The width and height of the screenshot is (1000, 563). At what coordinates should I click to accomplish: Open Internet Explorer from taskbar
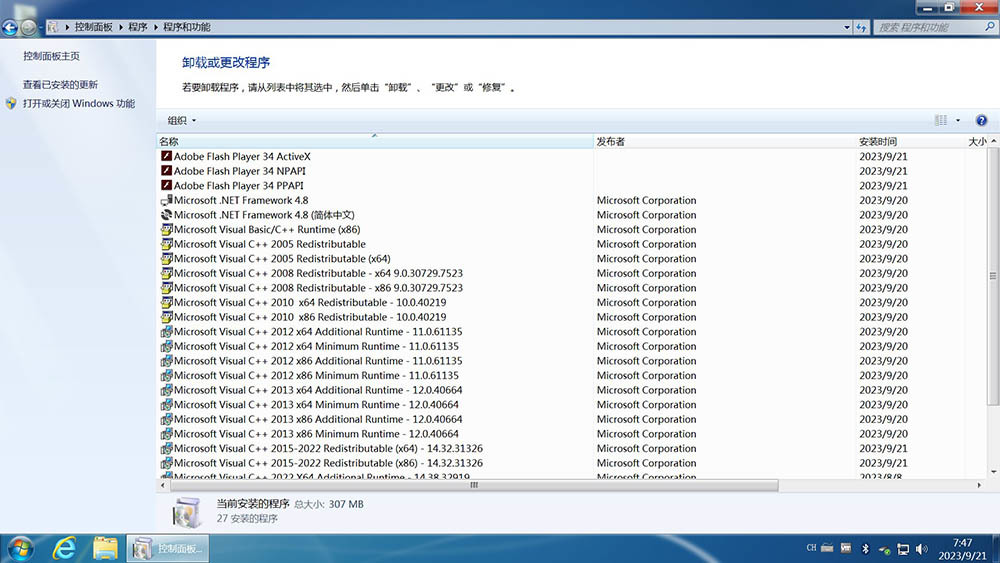pos(65,548)
